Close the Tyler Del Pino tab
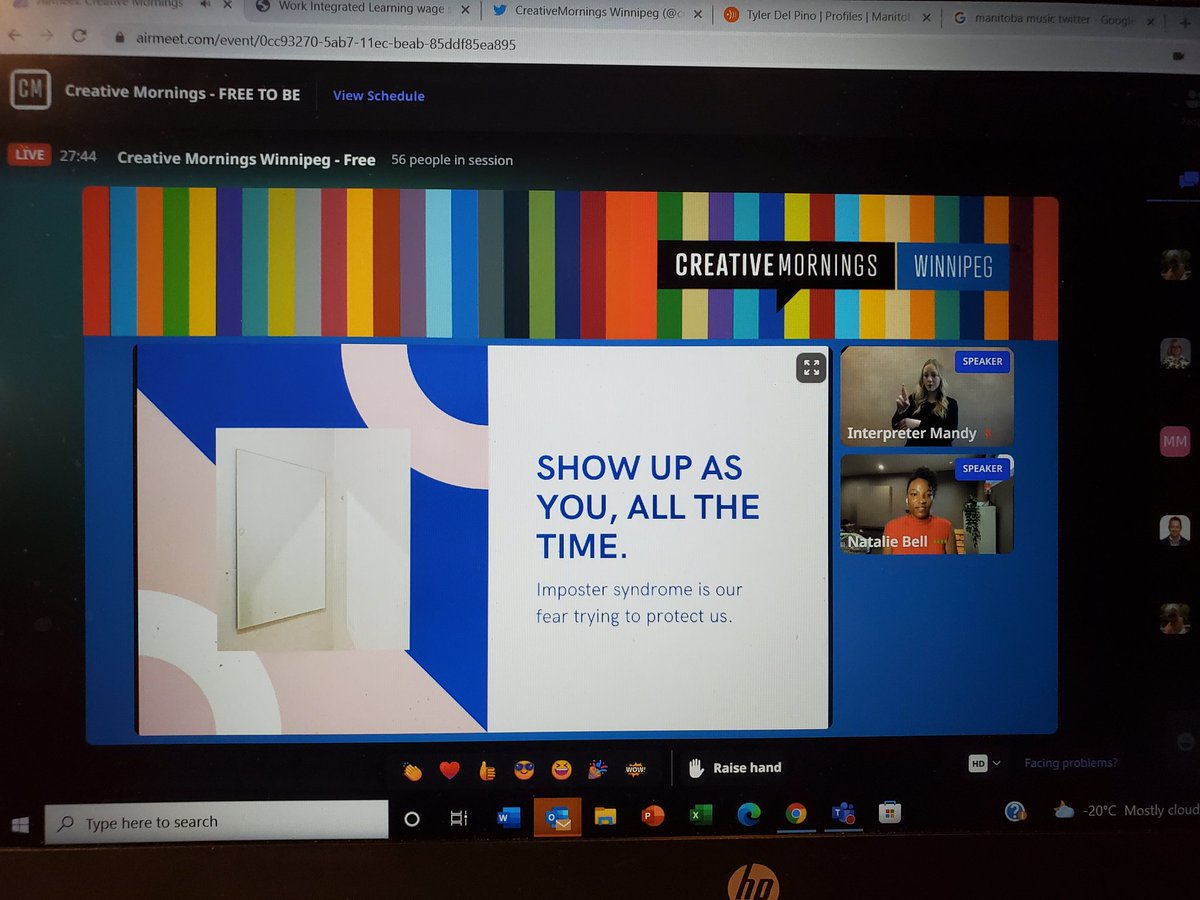The image size is (1200, 900). click(928, 18)
